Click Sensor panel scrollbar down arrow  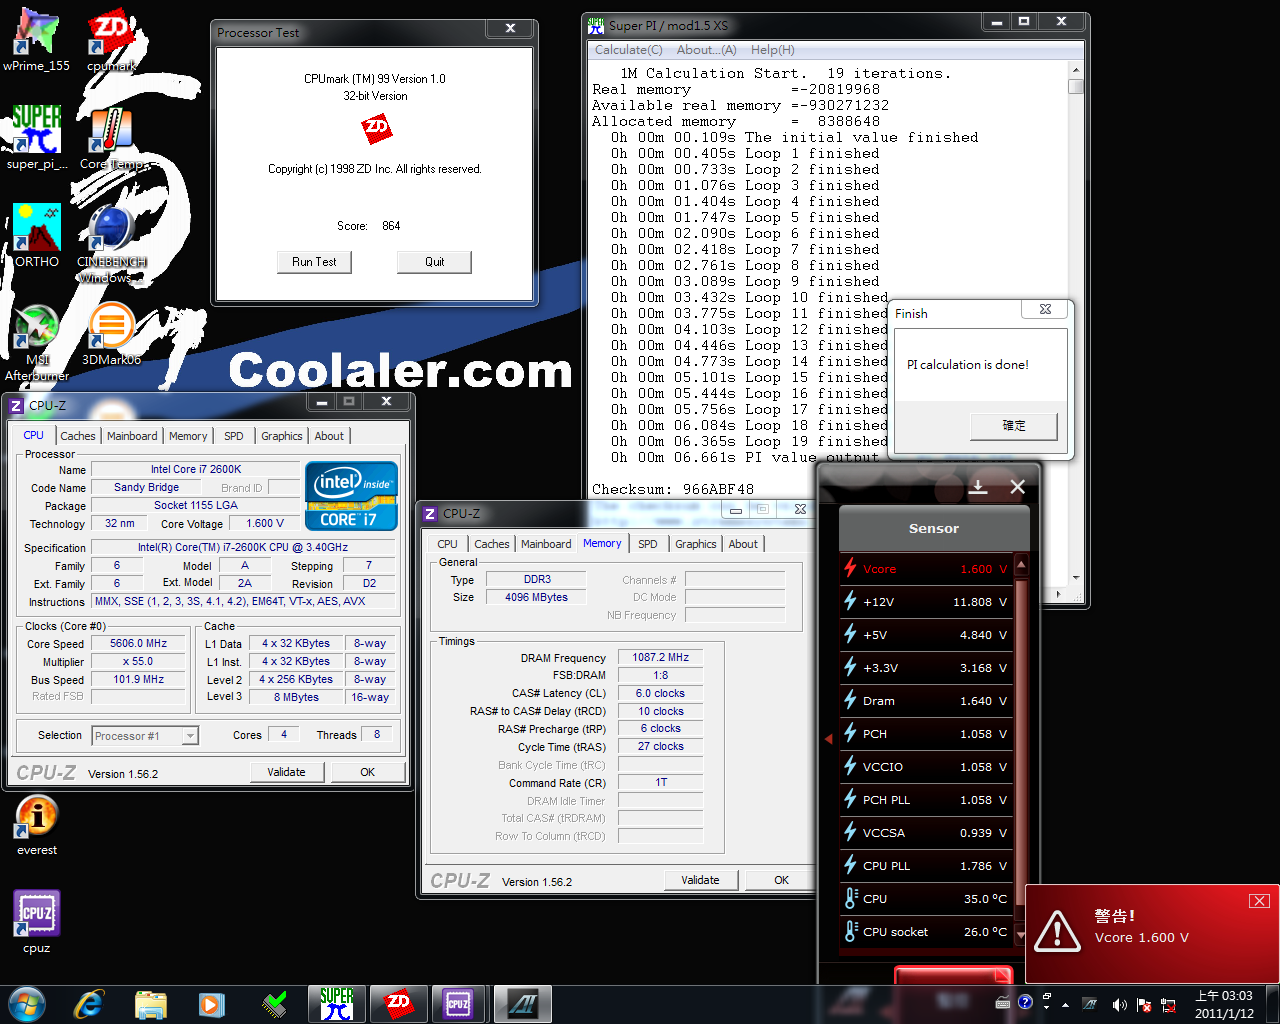tap(1021, 934)
